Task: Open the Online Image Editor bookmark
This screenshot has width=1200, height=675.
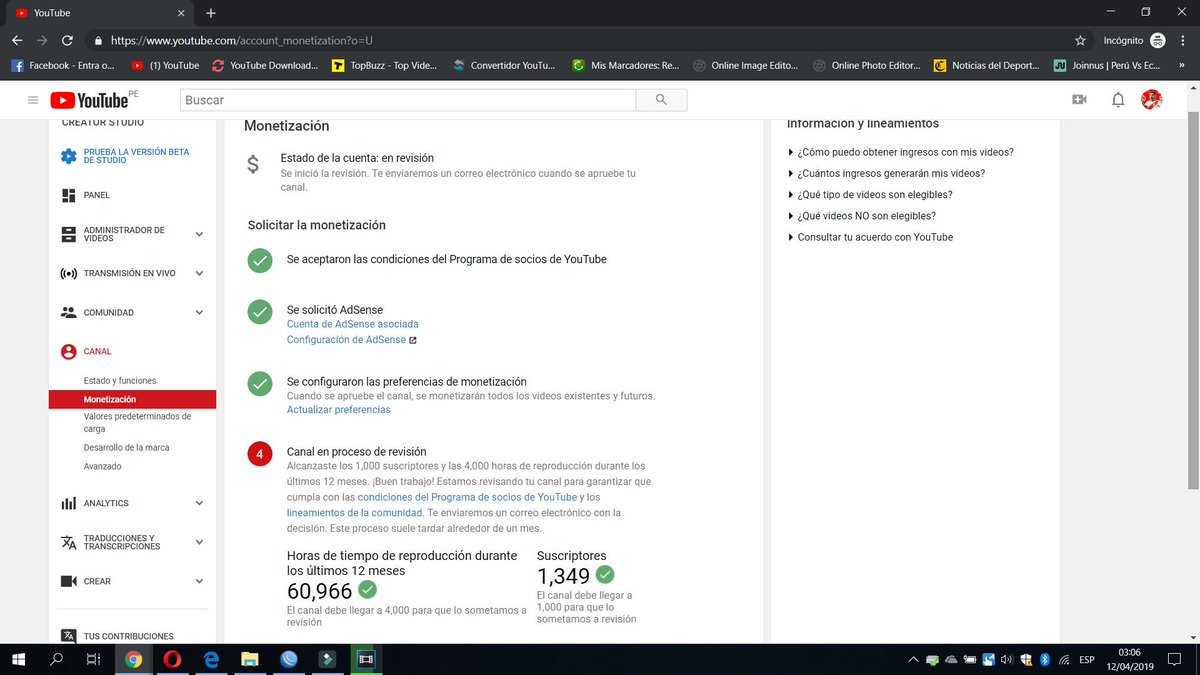Action: (x=745, y=66)
